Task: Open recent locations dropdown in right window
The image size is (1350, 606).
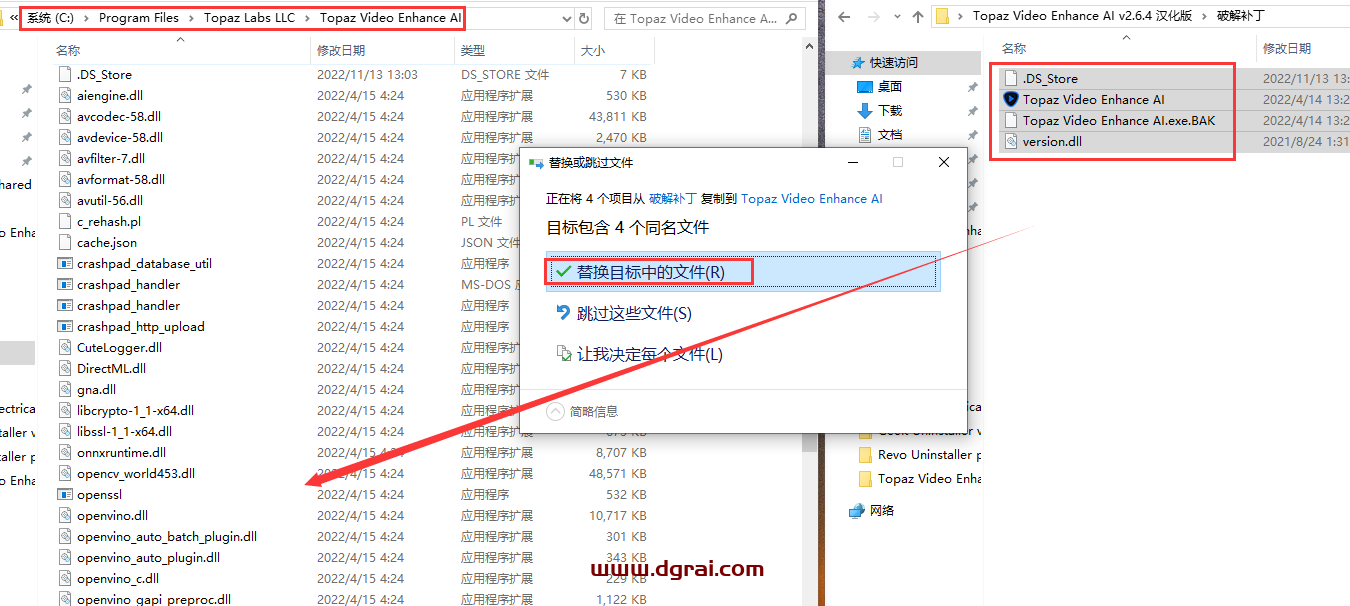Action: 895,17
